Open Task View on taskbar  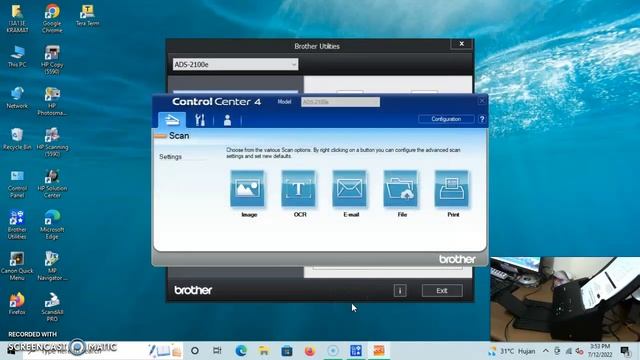[218, 351]
